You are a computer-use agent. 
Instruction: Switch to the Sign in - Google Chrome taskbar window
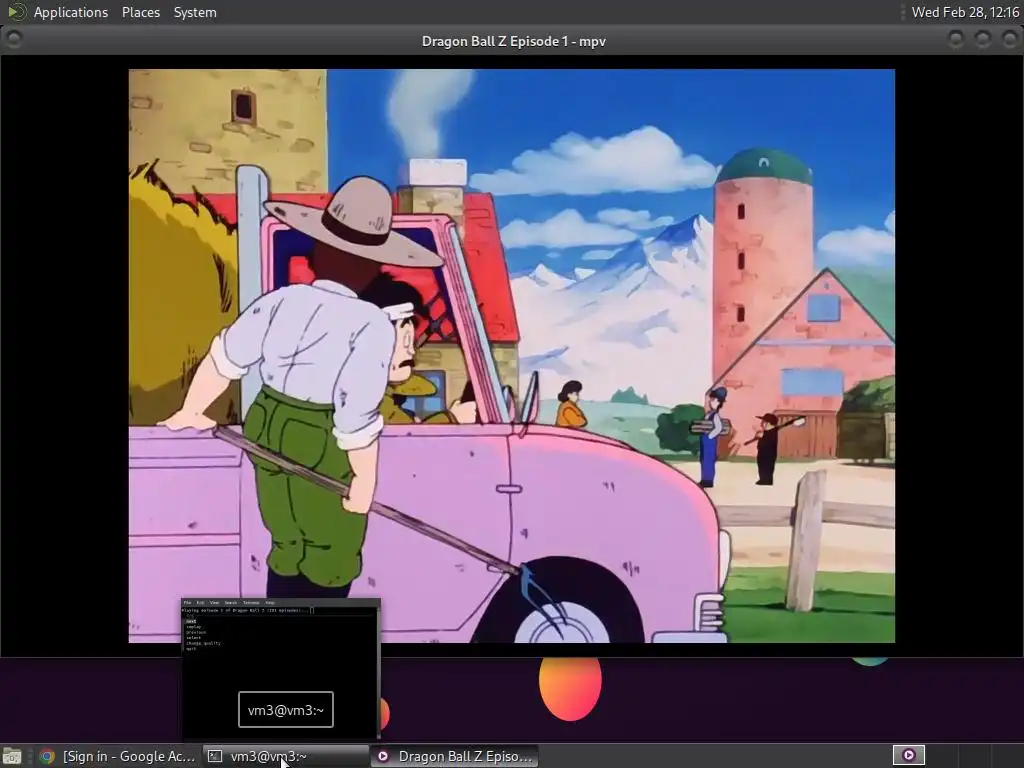point(116,756)
